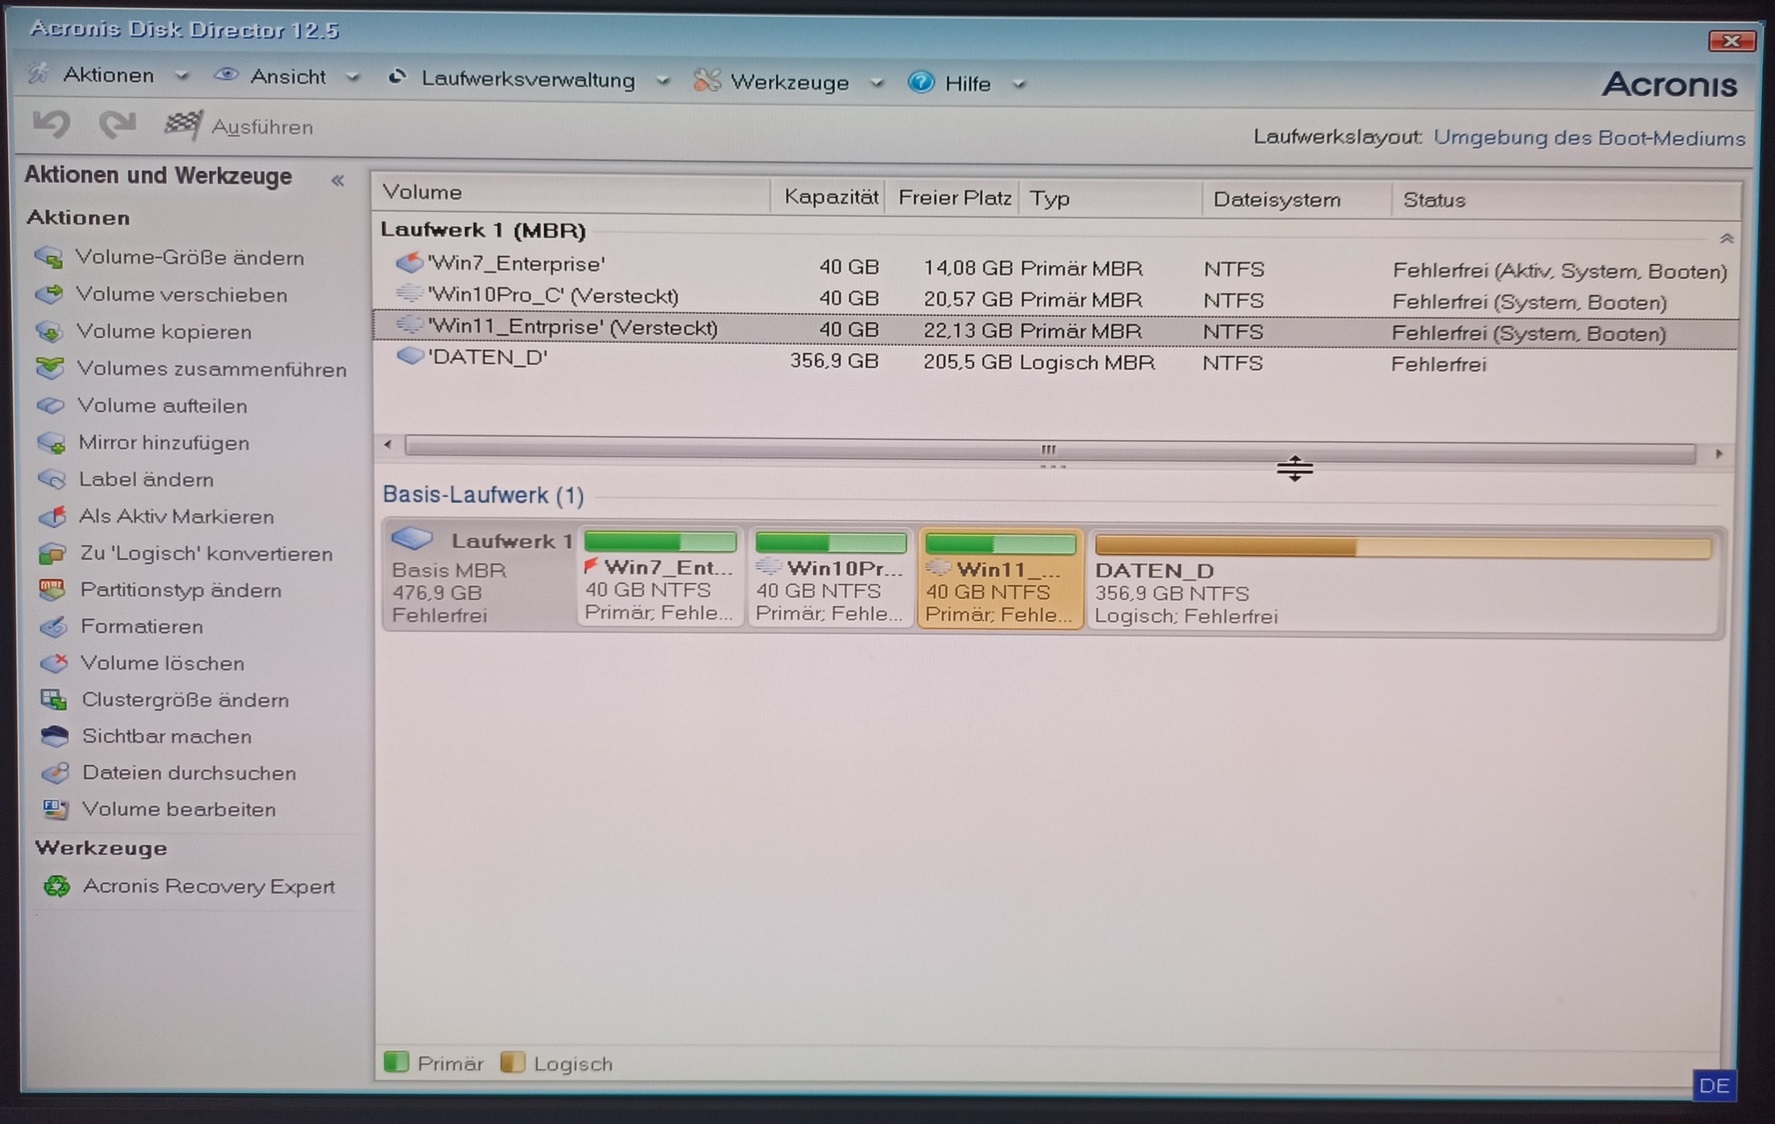Click the Ausführen checkered flag icon
1775x1124 pixels.
click(183, 126)
